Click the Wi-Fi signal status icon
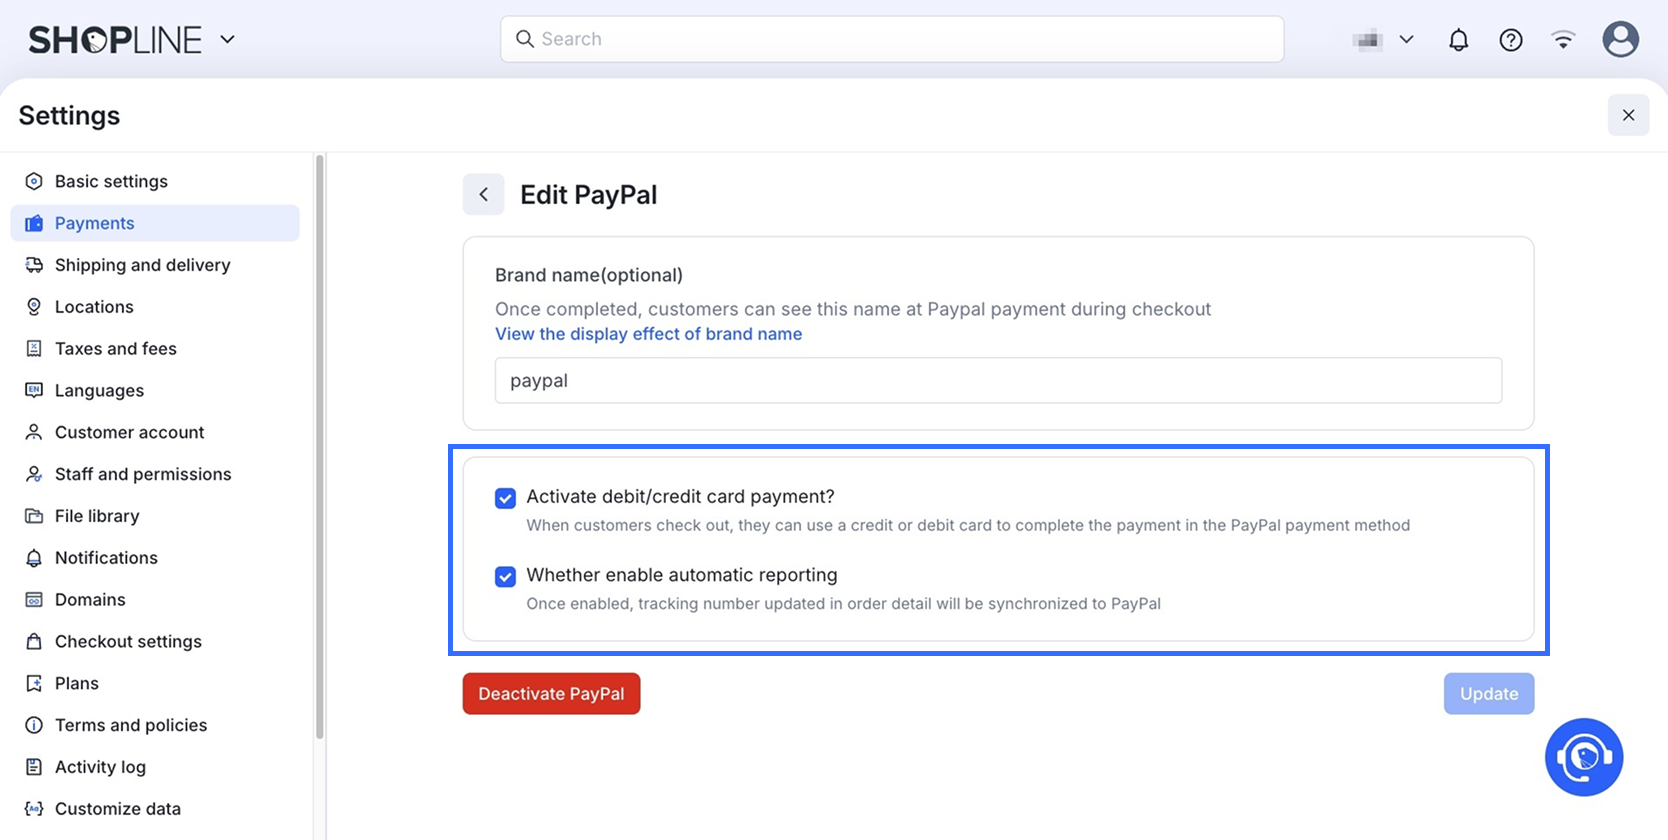Screen dimensions: 1668x840 point(1563,40)
